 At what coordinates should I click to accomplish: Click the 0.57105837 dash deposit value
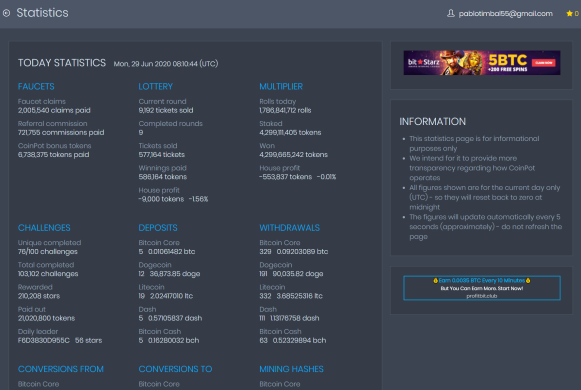[175, 319]
